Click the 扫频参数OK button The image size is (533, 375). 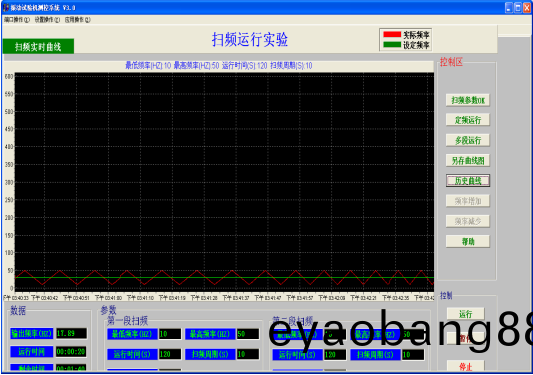pos(468,100)
